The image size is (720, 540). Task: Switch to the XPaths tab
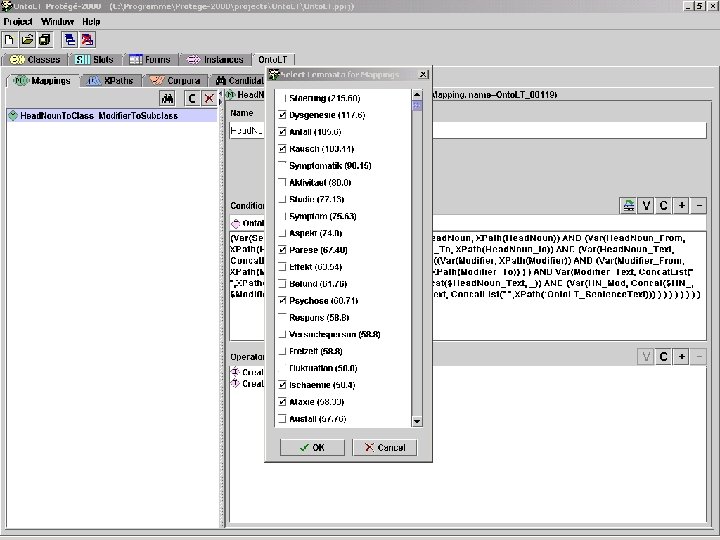[x=110, y=81]
